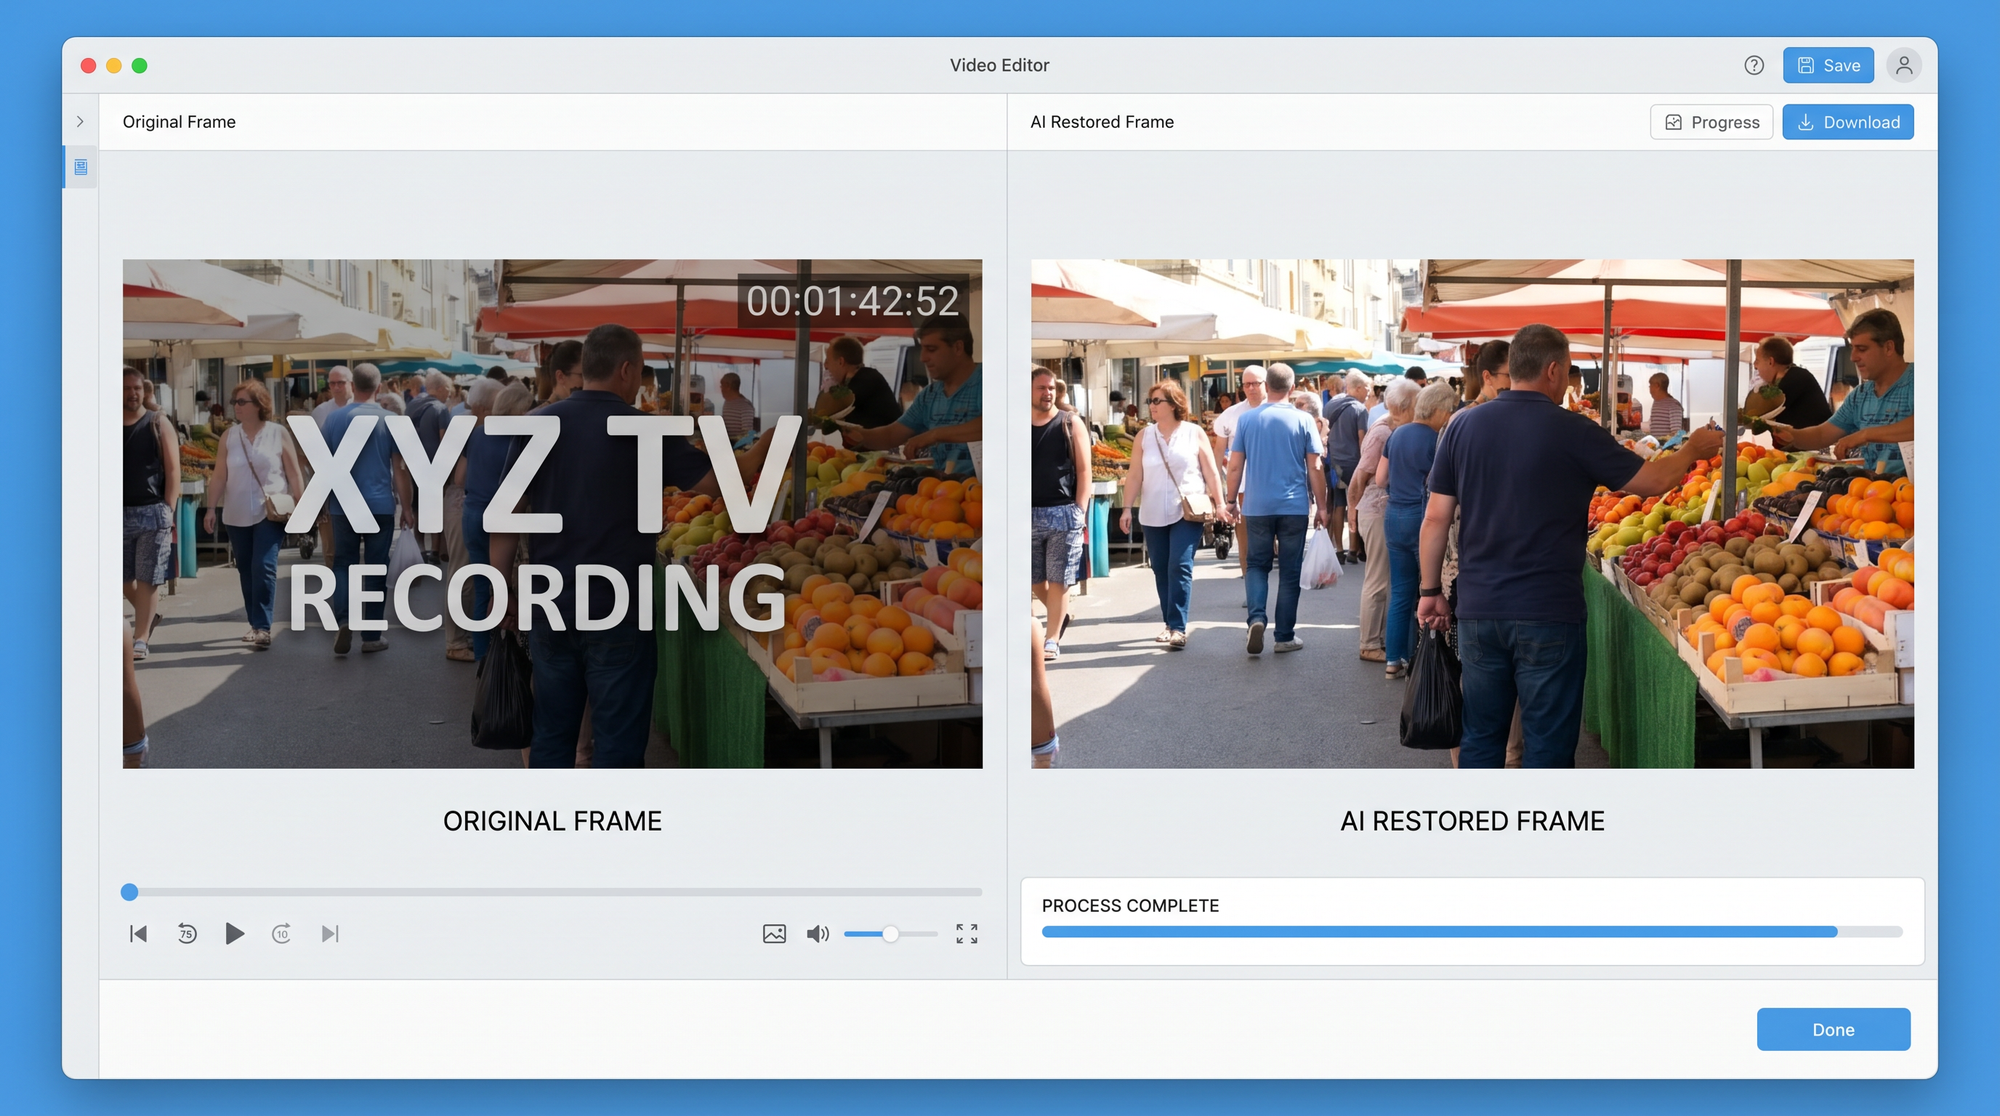This screenshot has height=1116, width=2000.
Task: Click the Download button
Action: coord(1847,122)
